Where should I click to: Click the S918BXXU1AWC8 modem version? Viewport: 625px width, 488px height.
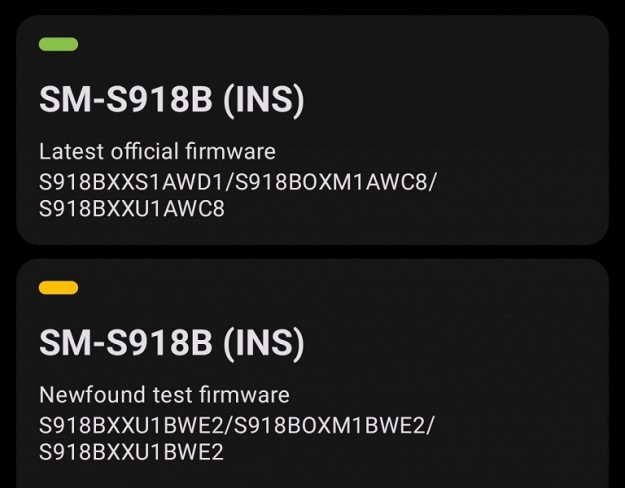click(x=132, y=209)
